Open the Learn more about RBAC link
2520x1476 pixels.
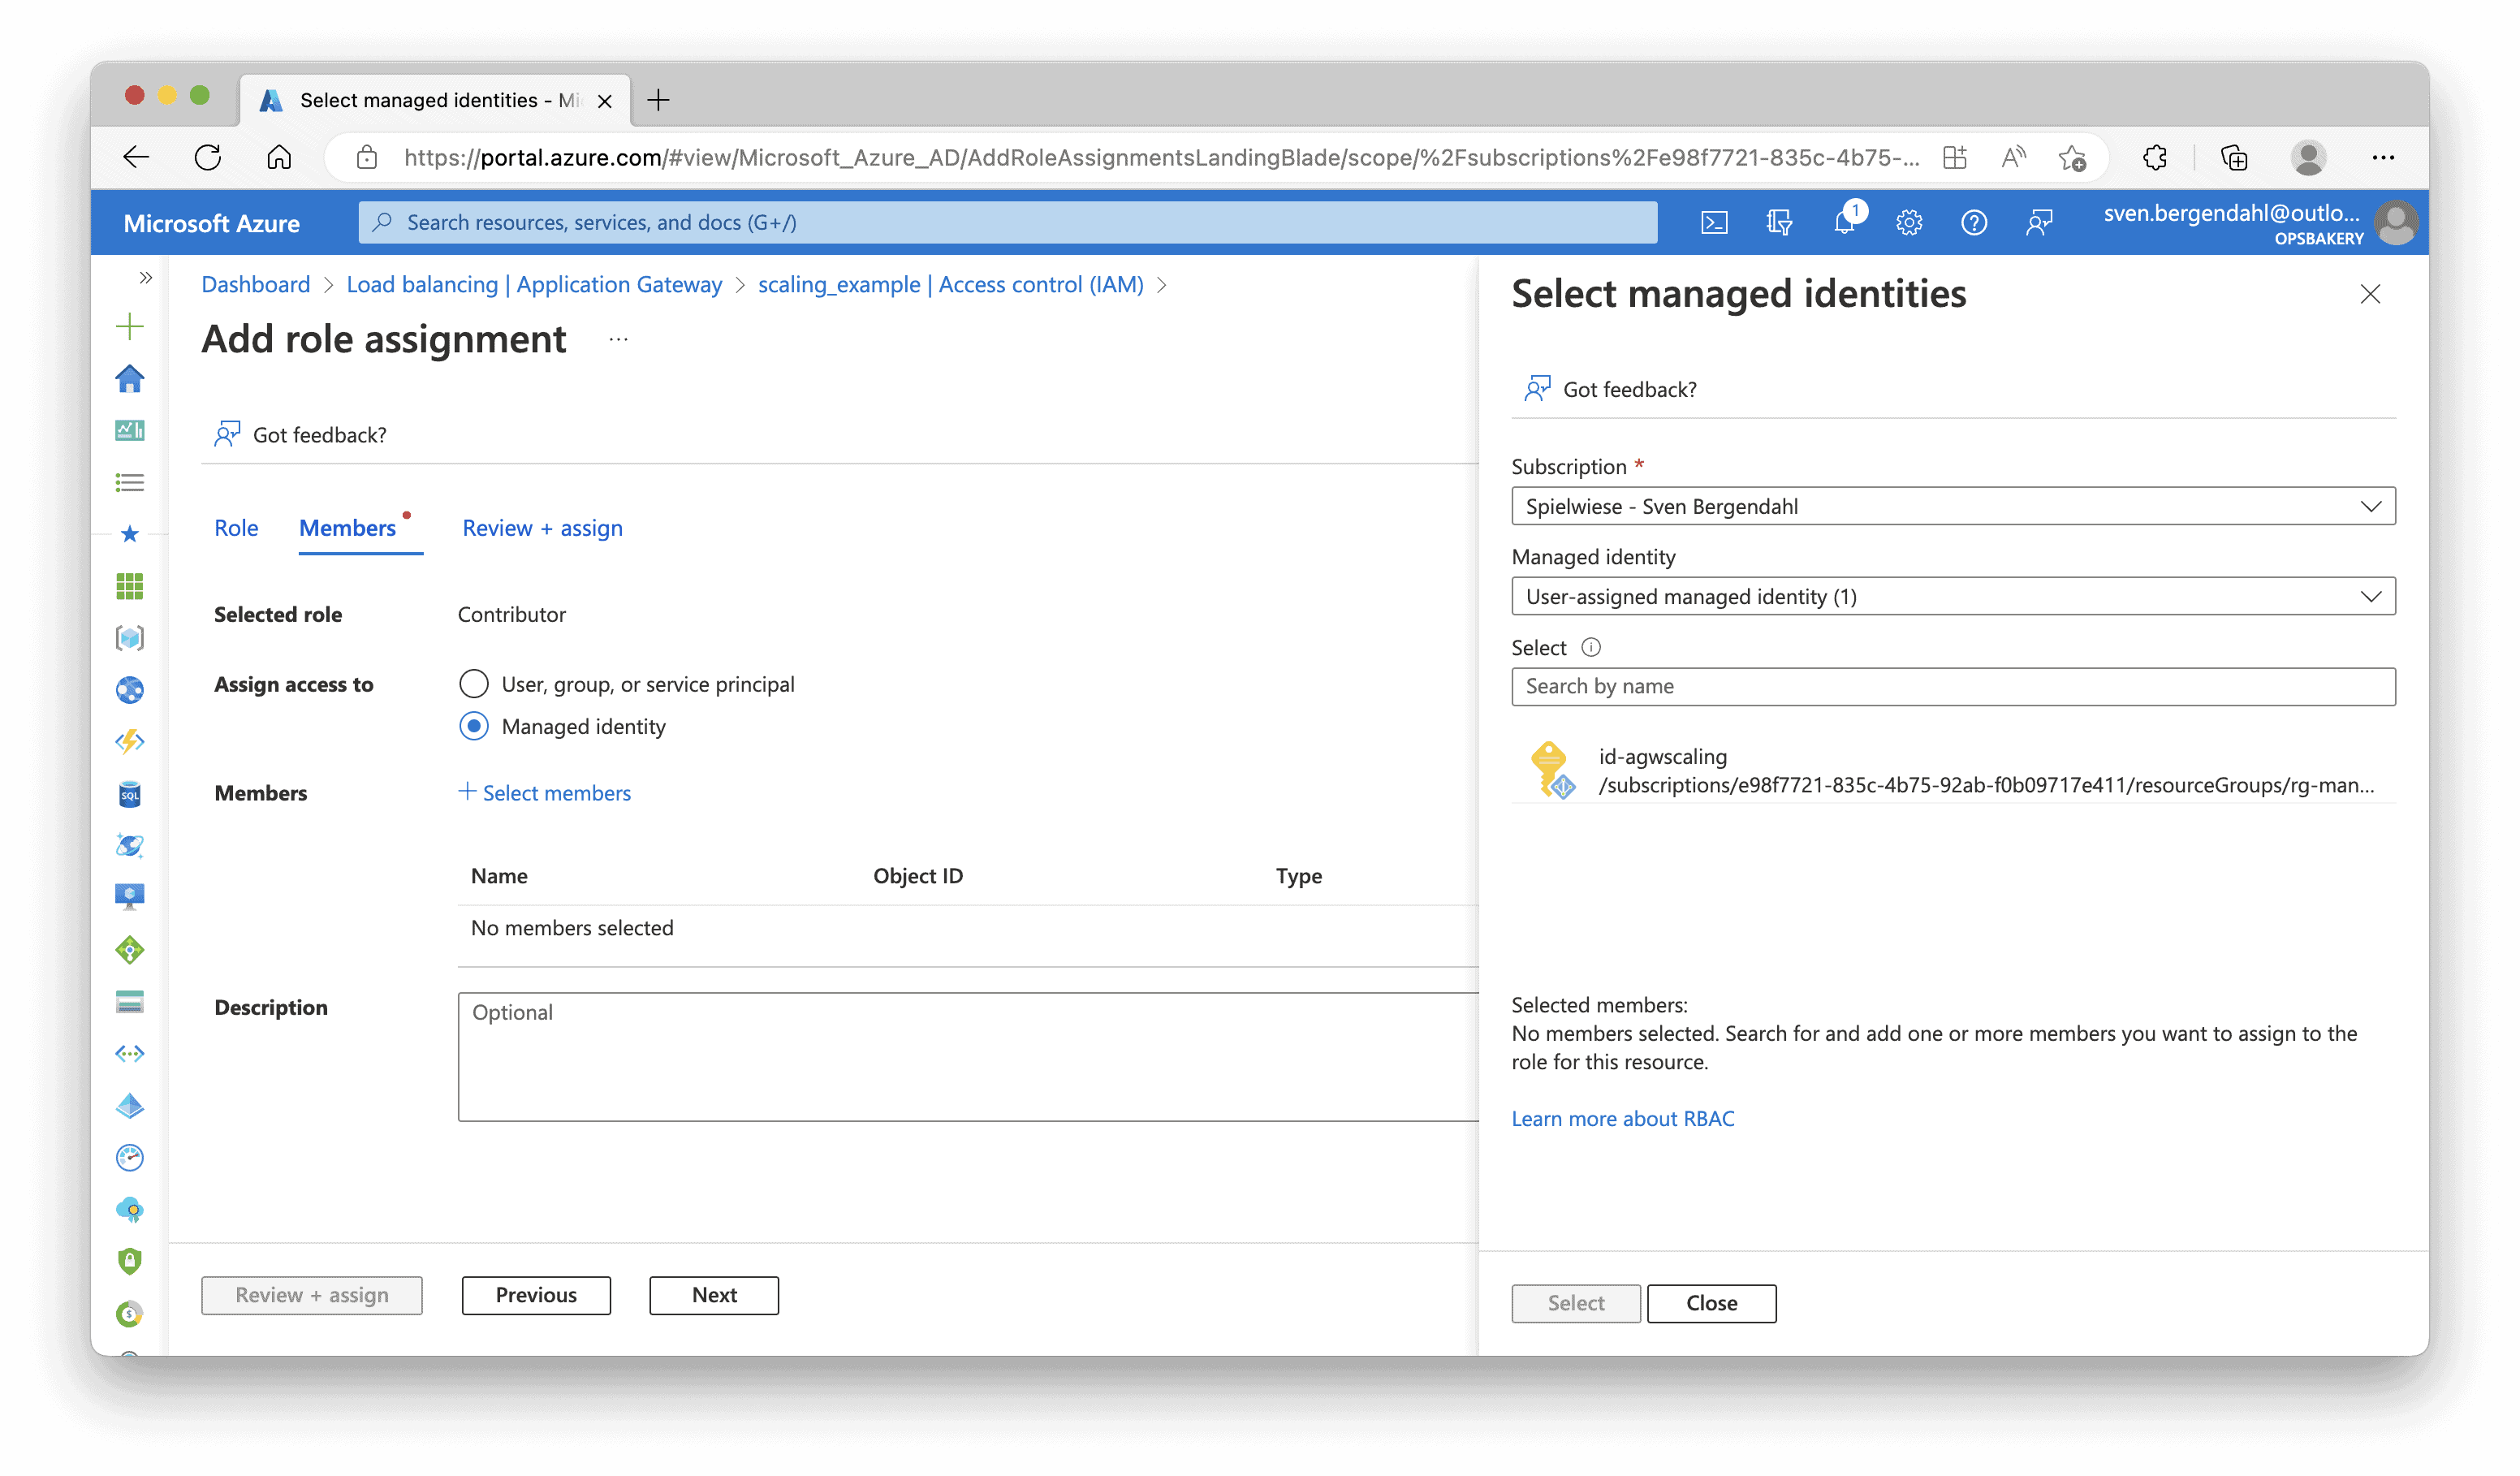[x=1622, y=1118]
